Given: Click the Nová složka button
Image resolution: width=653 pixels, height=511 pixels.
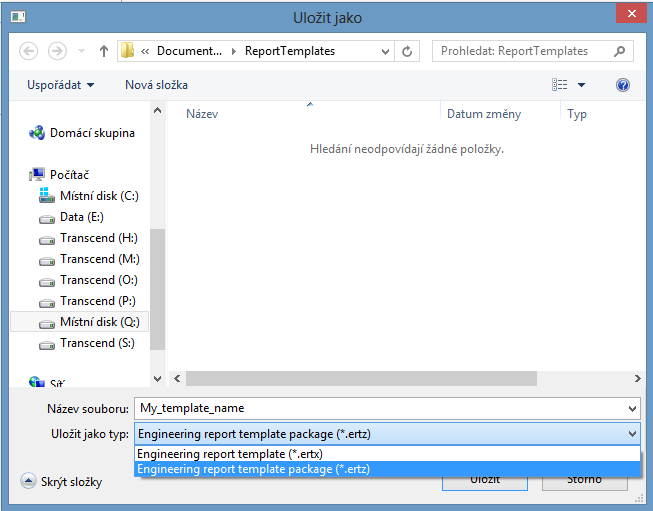Looking at the screenshot, I should pos(156,85).
